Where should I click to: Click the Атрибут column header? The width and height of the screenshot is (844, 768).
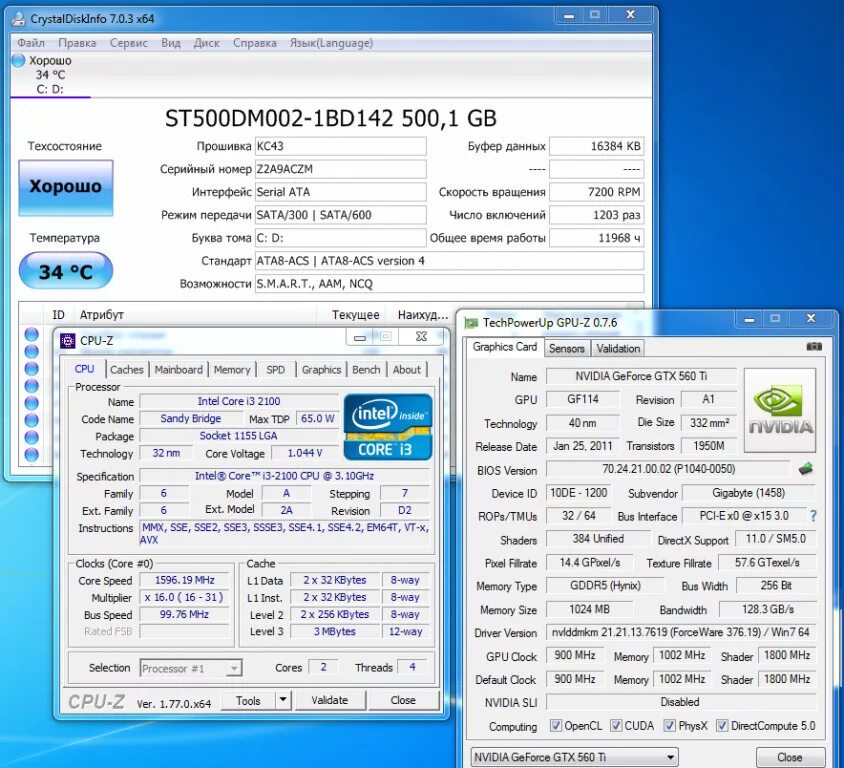click(102, 315)
